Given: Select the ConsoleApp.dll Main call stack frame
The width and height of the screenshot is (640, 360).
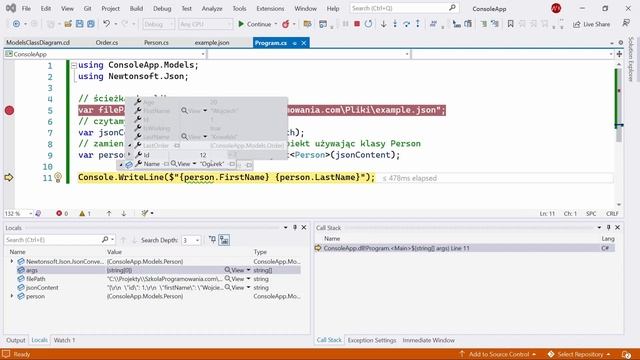Looking at the screenshot, I should (x=464, y=248).
